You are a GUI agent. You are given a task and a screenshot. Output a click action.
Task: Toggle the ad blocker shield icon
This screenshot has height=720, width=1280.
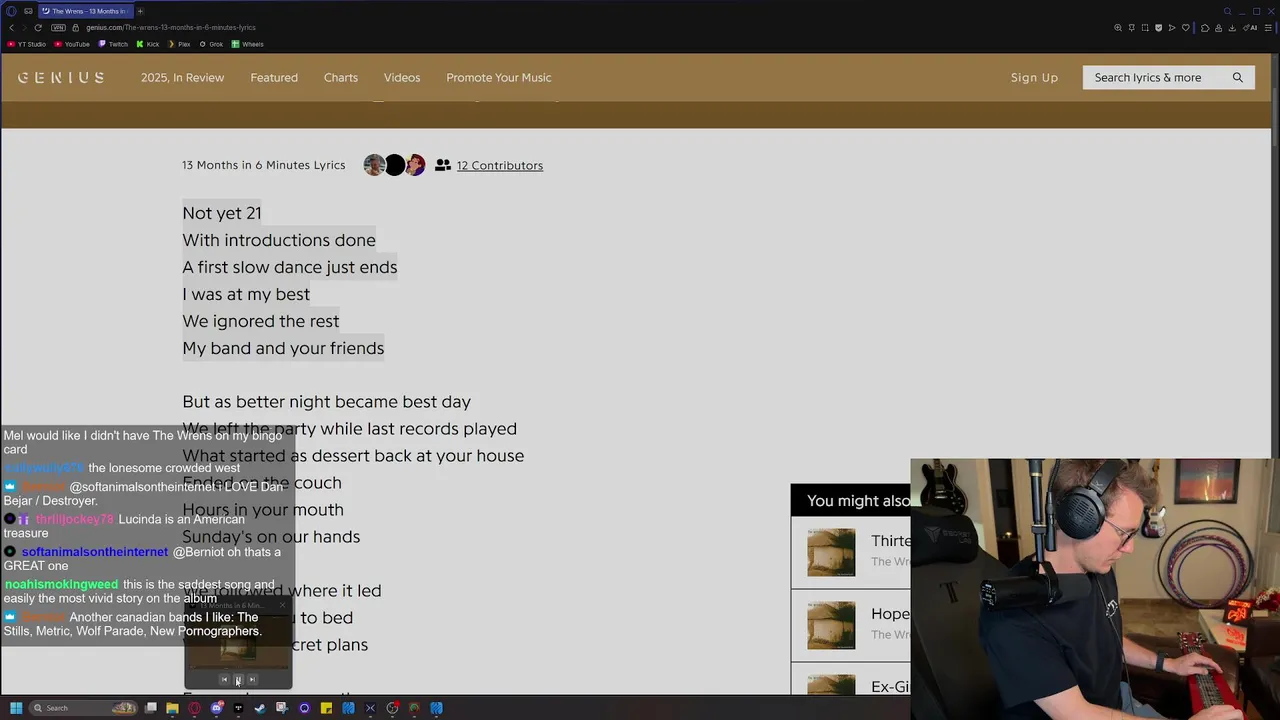coord(1159,28)
